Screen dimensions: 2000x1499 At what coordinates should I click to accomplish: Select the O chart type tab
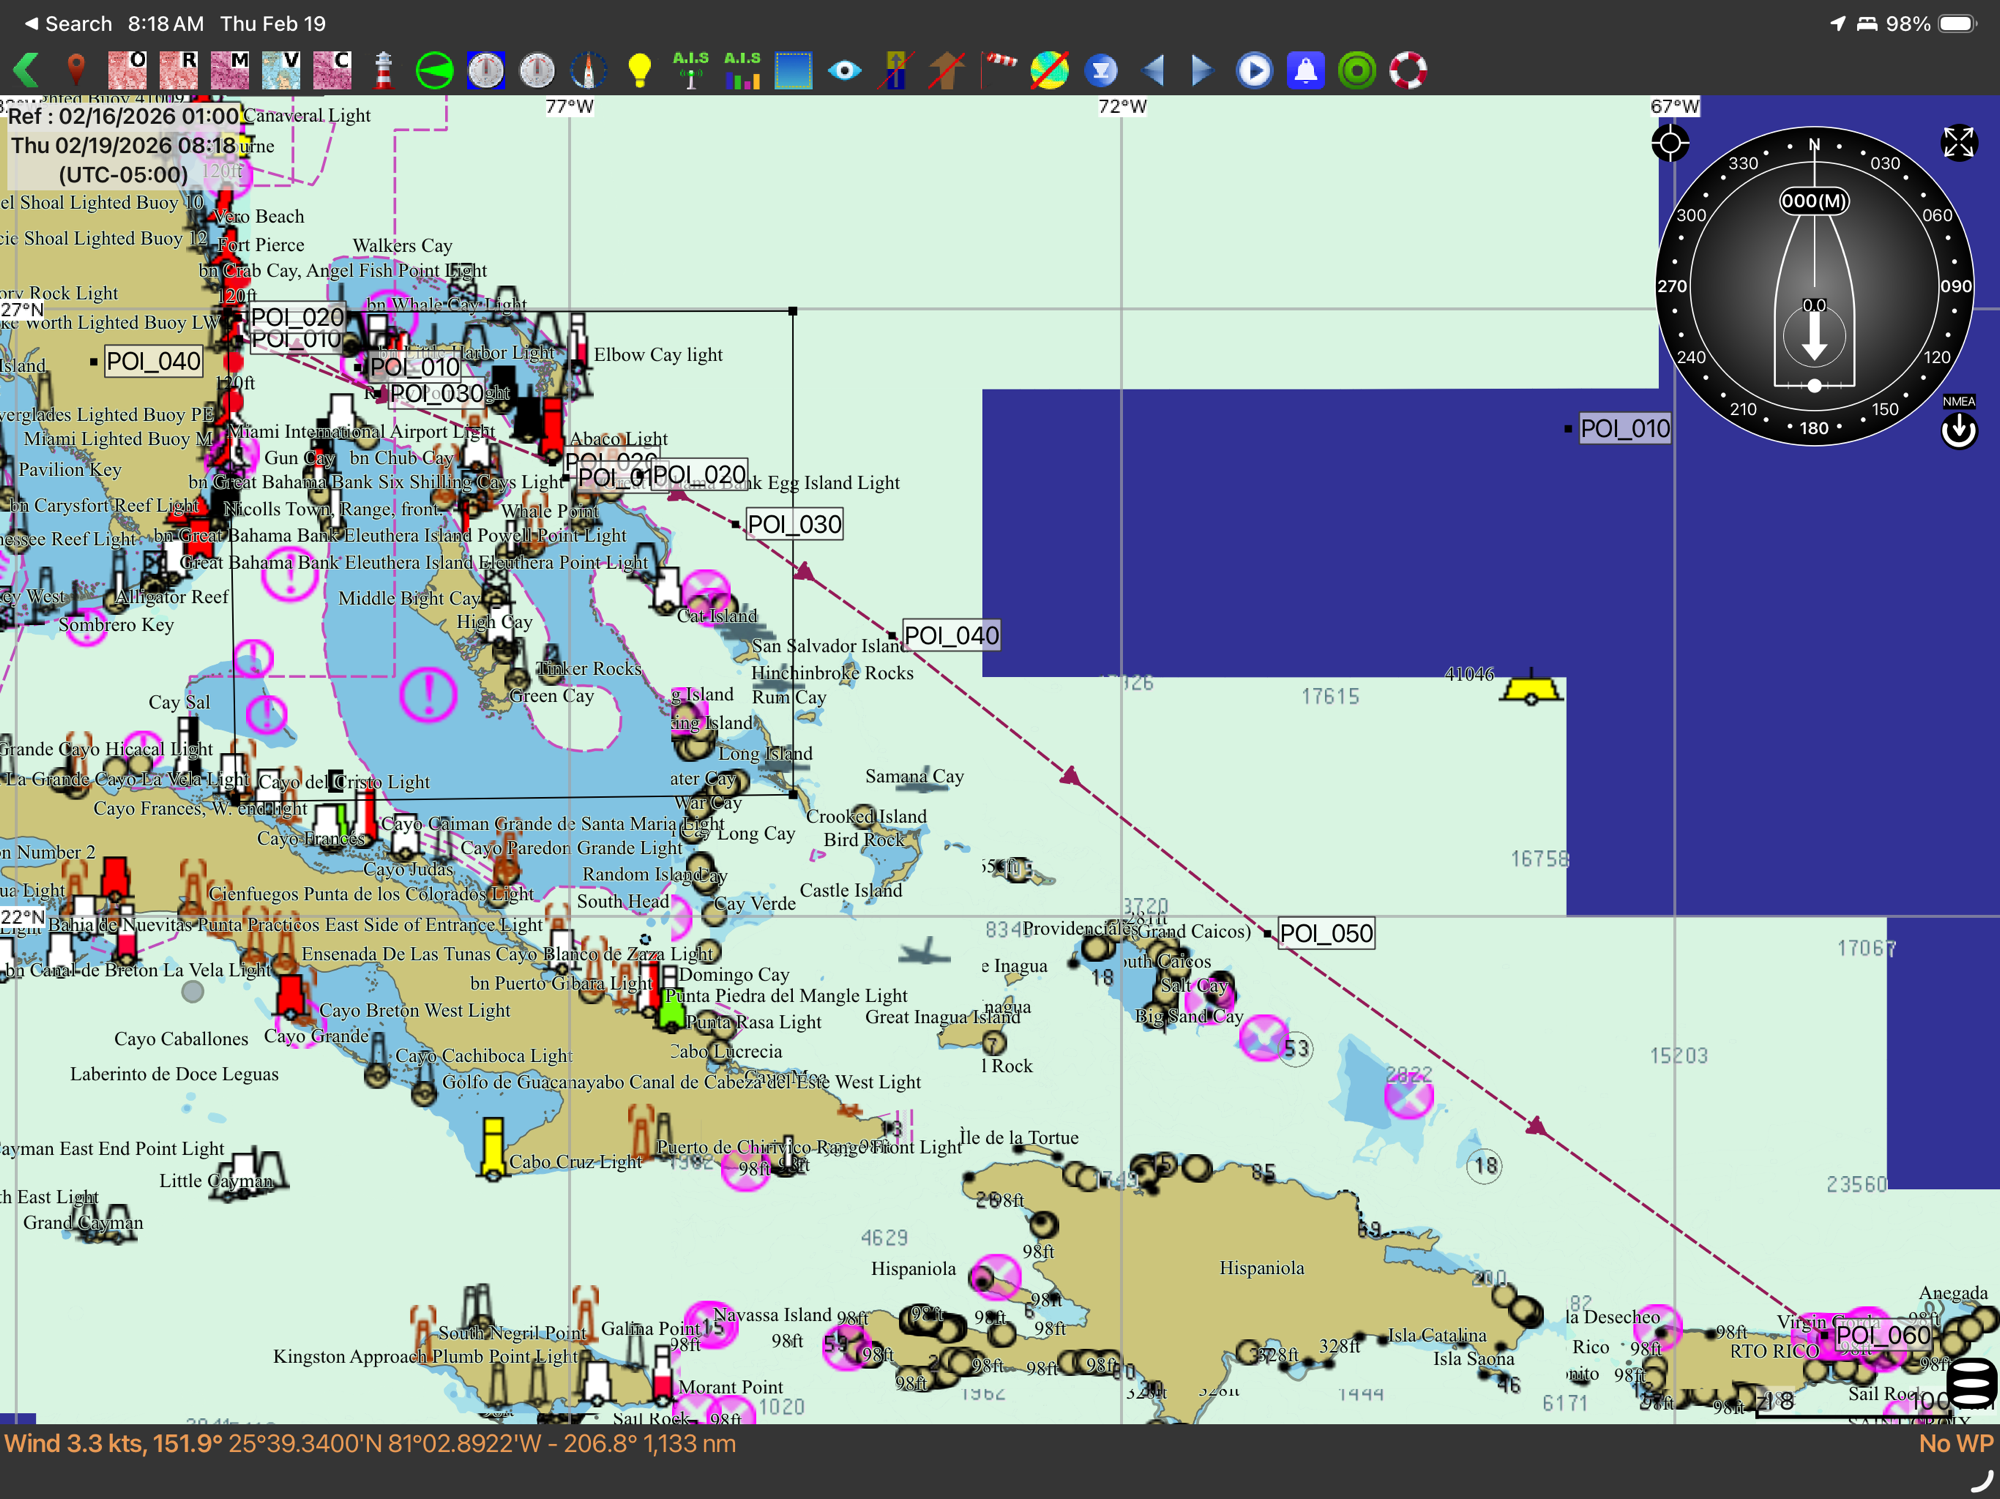coord(127,70)
